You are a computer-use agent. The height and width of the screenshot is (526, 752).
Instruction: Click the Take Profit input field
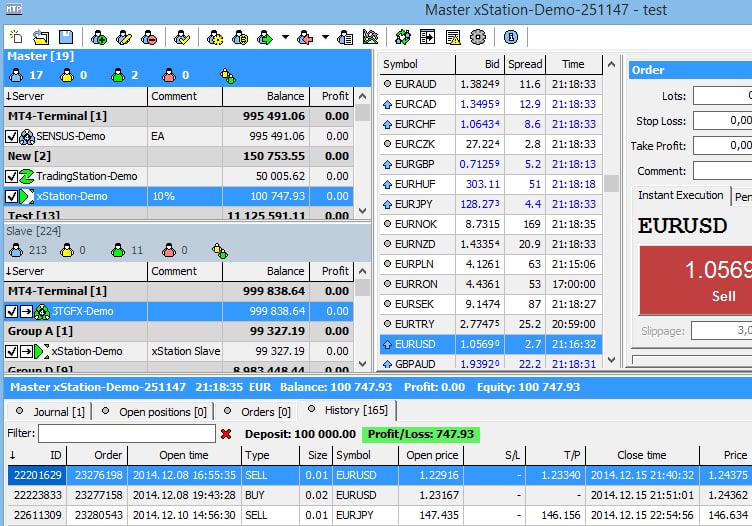[x=722, y=146]
